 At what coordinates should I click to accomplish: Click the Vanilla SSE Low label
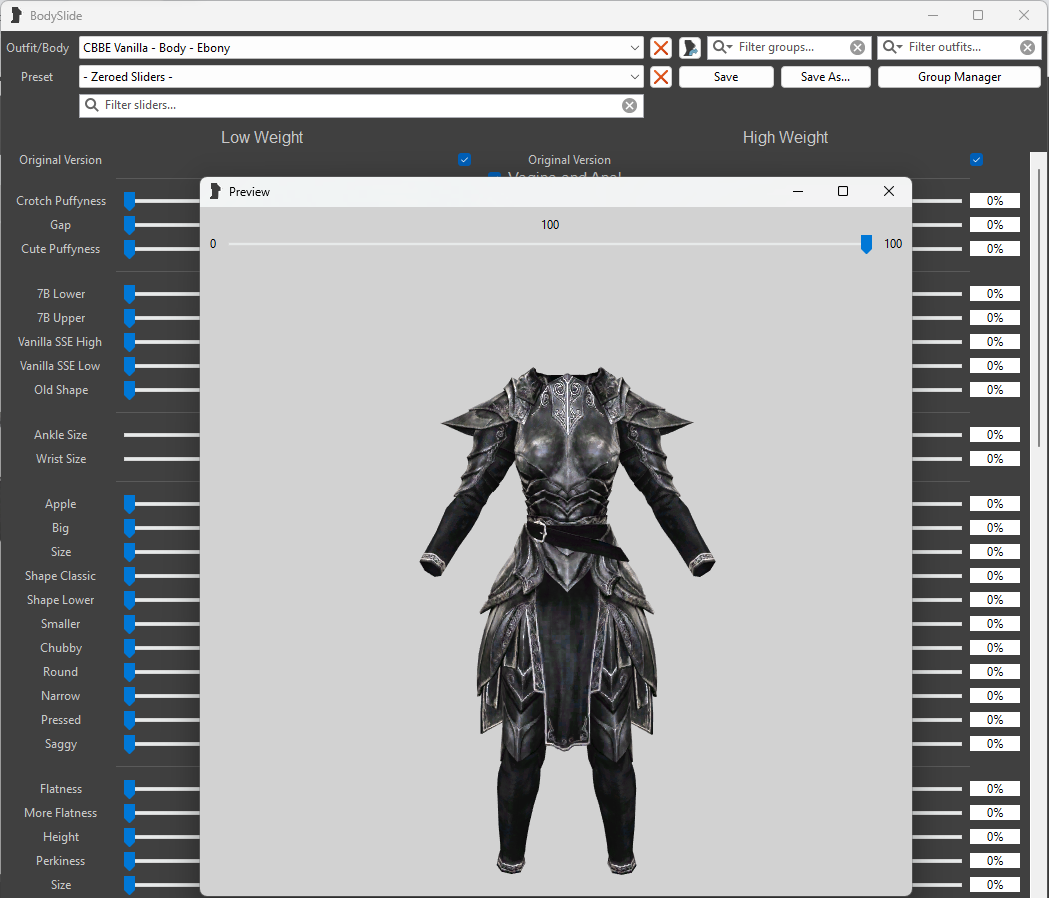click(x=60, y=366)
